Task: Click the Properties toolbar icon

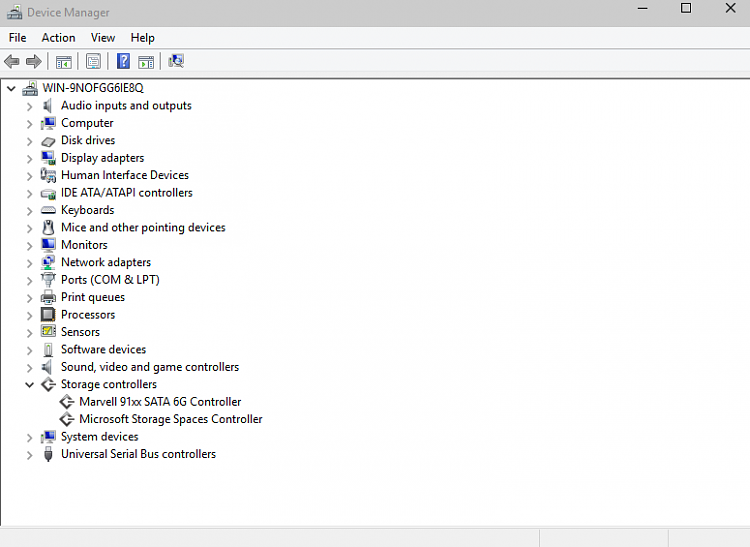Action: coord(93,61)
